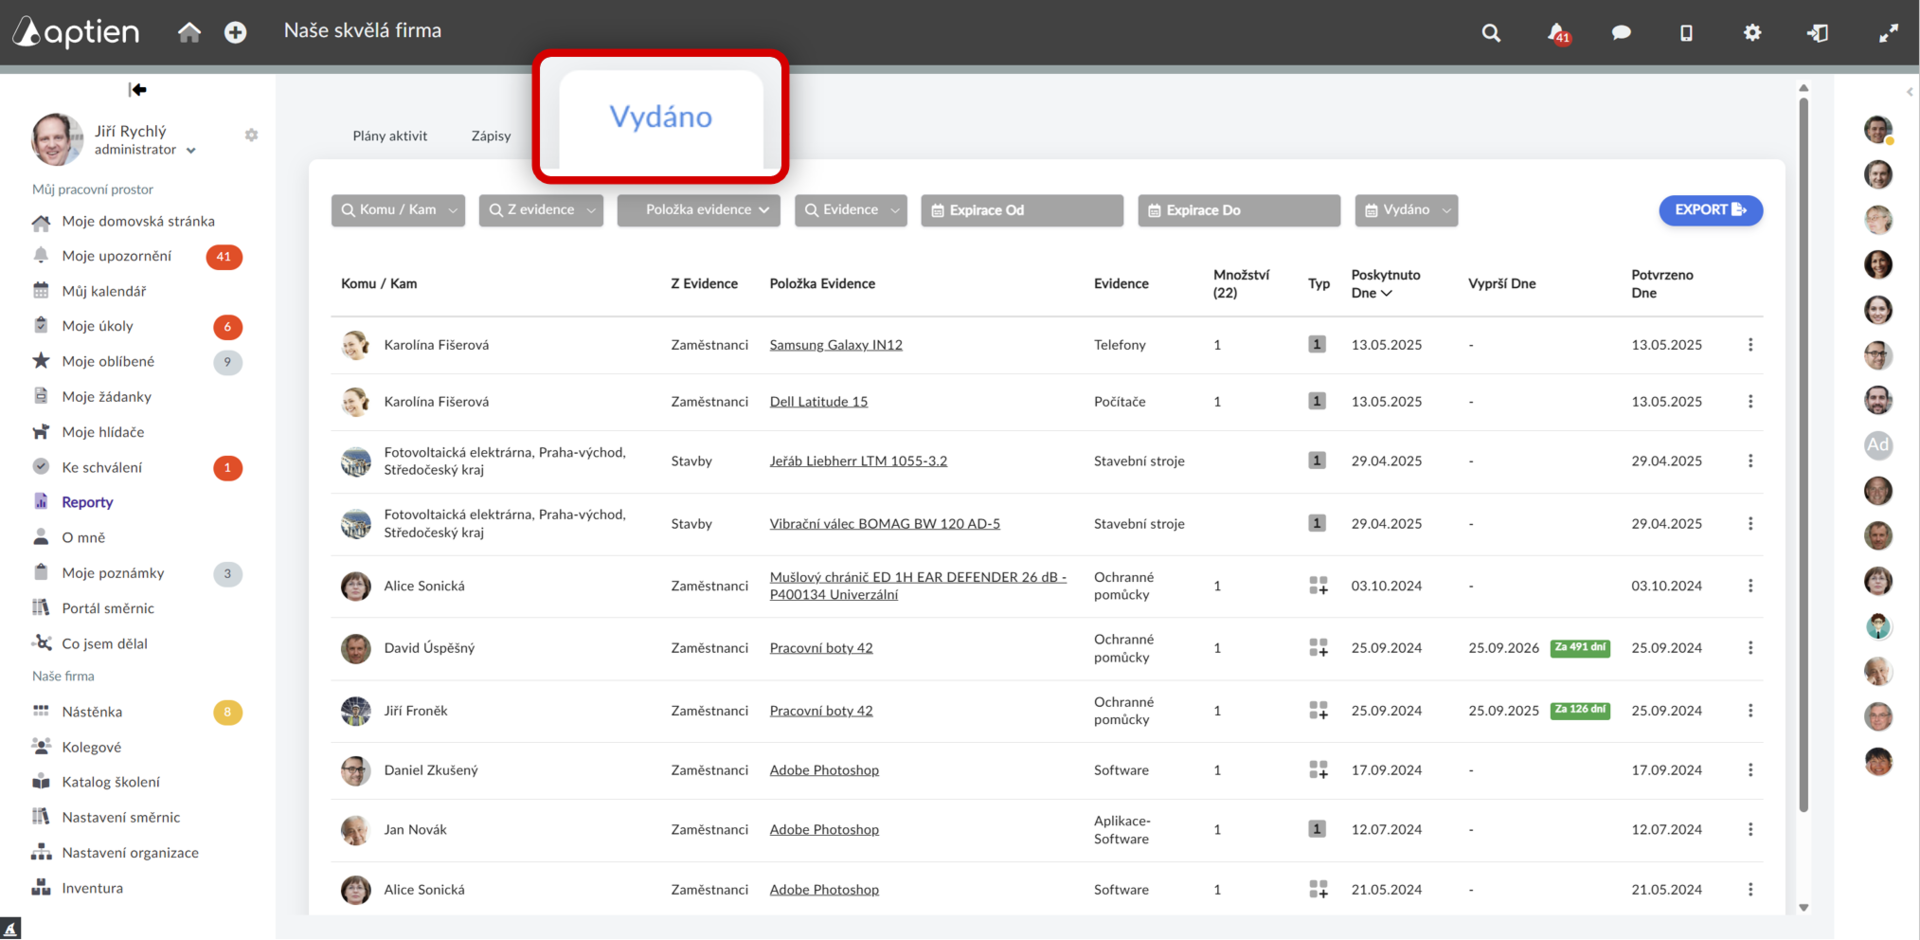Expand the Vydáno date filter dropdown
This screenshot has height=940, width=1920.
pos(1406,210)
